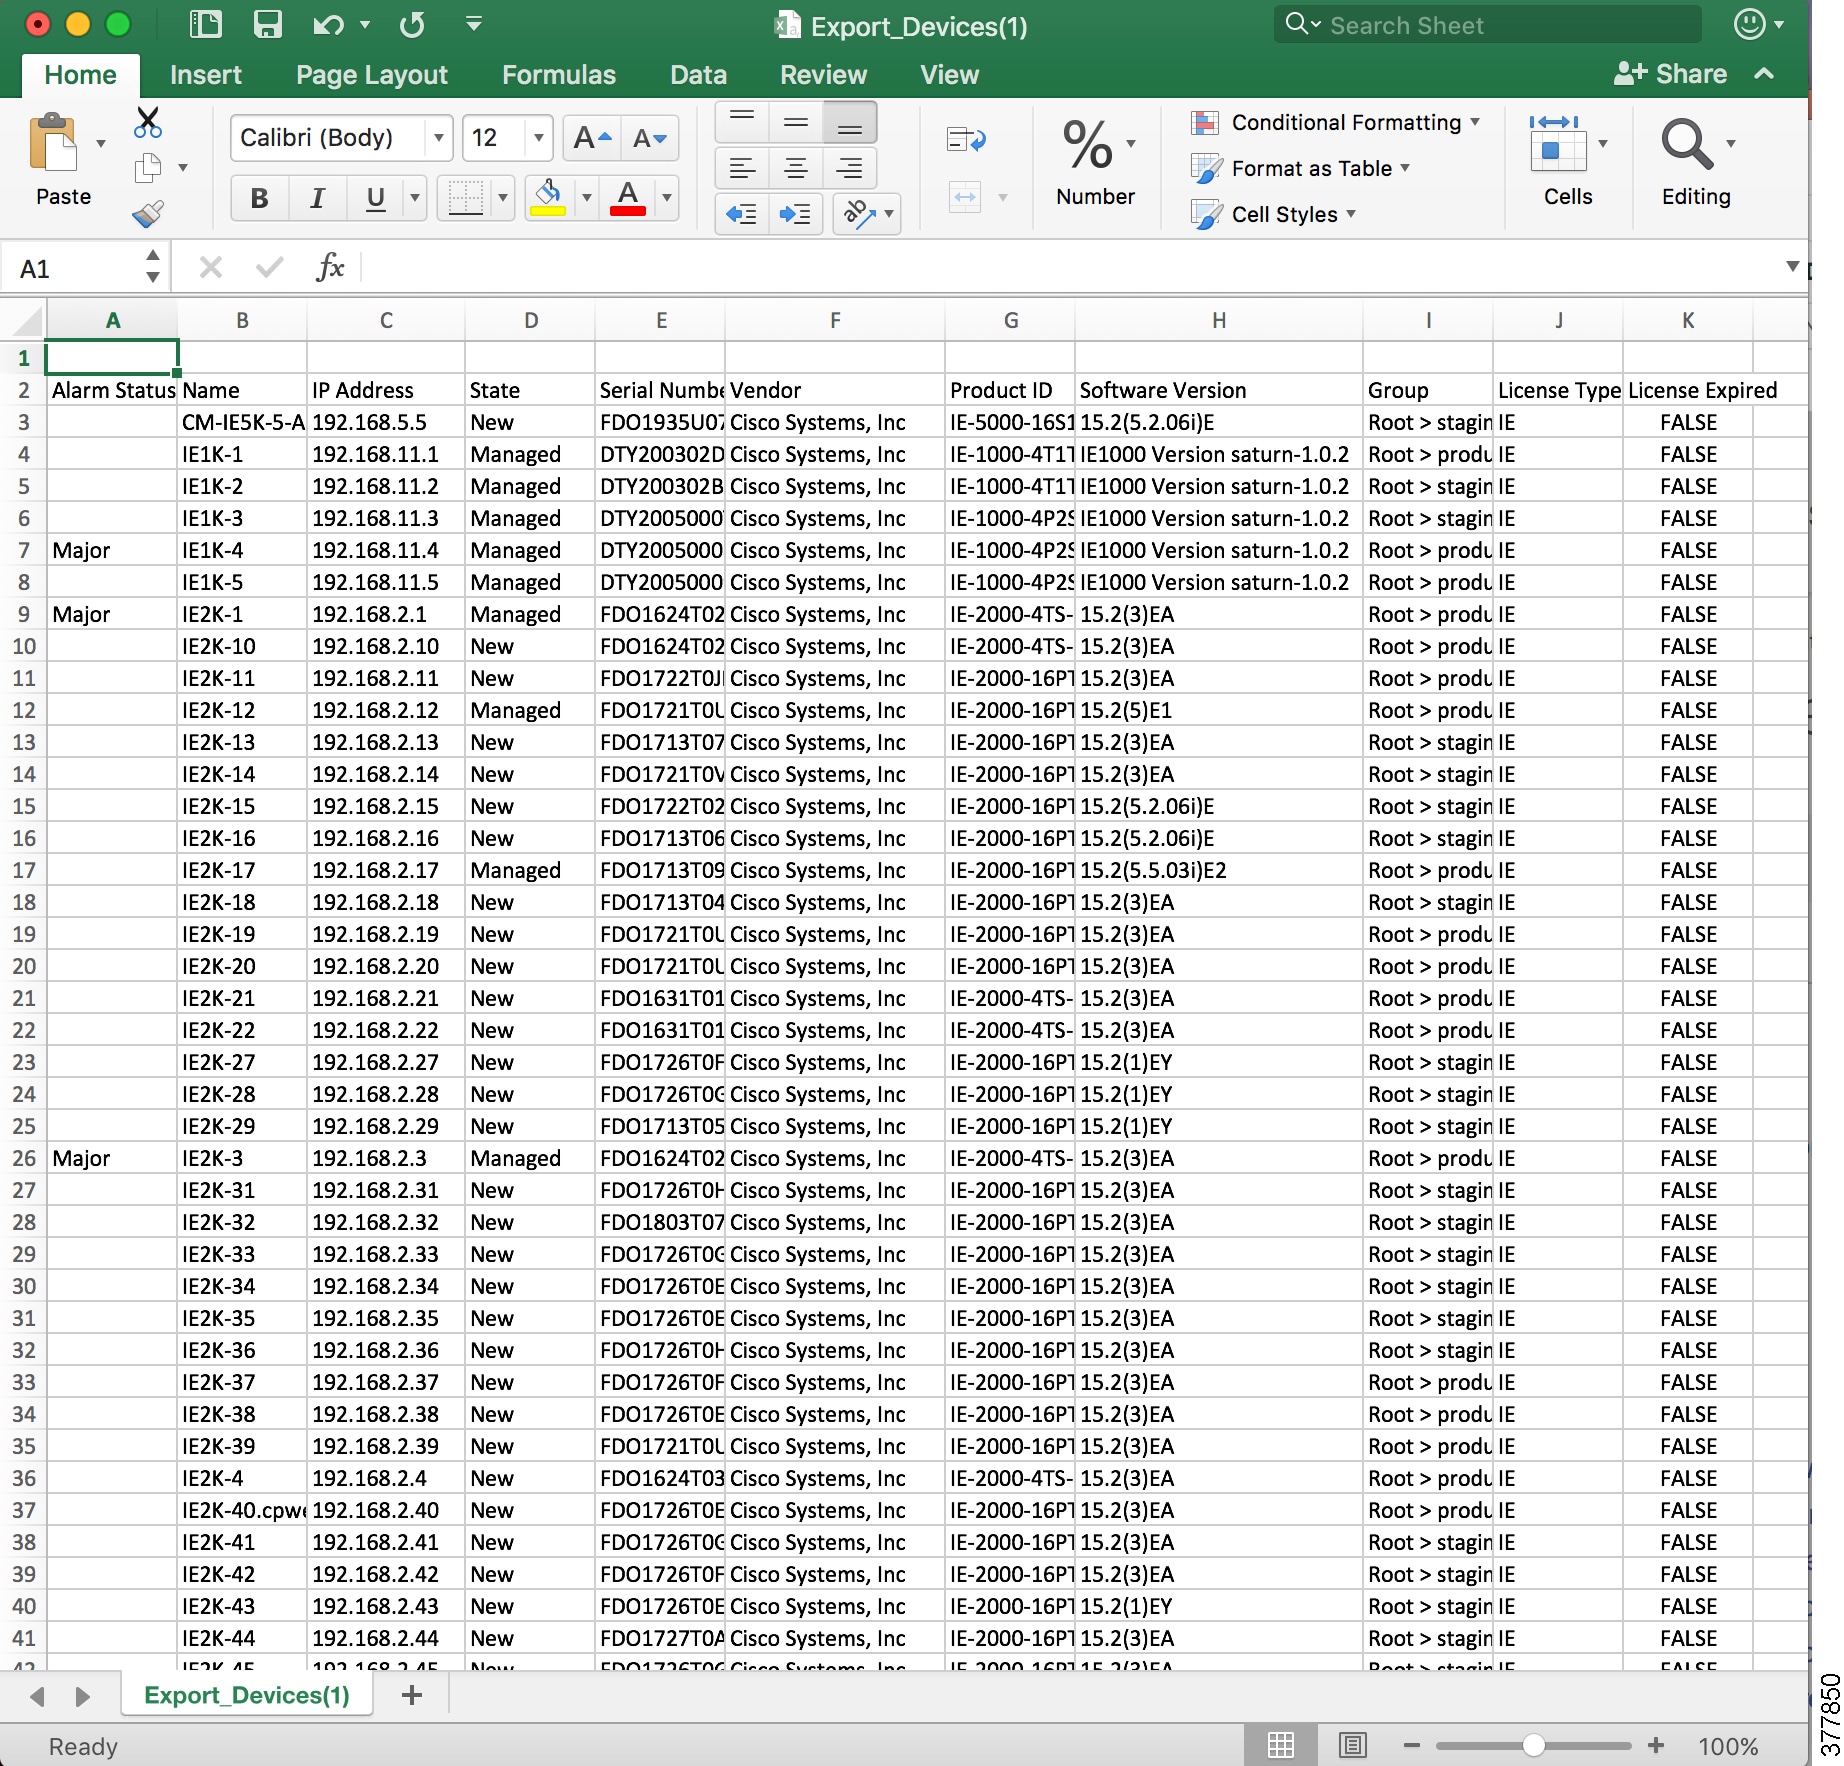The width and height of the screenshot is (1844, 1766).
Task: Click the Paste clipboard icon
Action: click(x=54, y=143)
